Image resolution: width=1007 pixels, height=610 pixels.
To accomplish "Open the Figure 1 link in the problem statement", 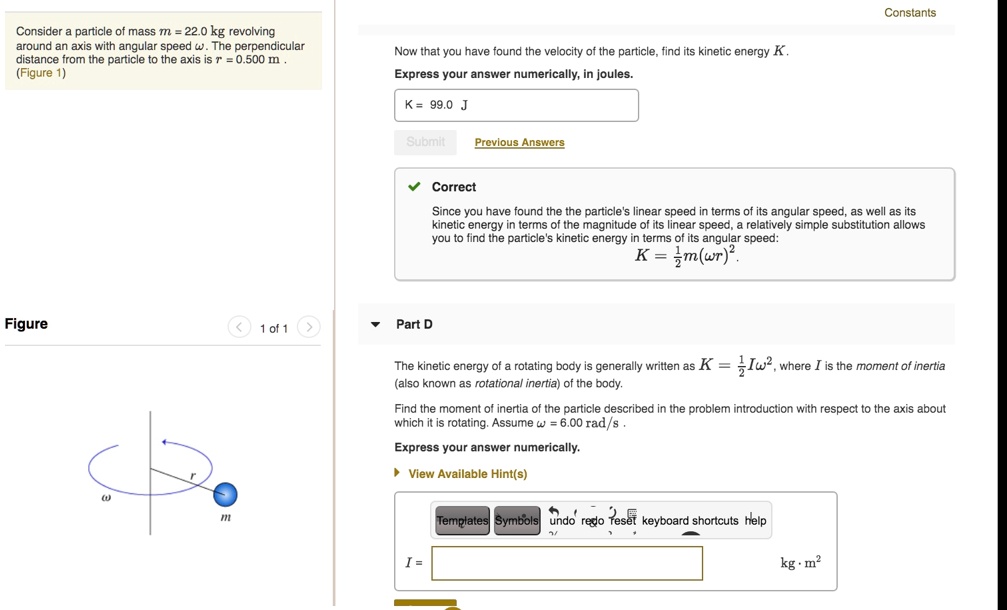I will click(x=40, y=72).
